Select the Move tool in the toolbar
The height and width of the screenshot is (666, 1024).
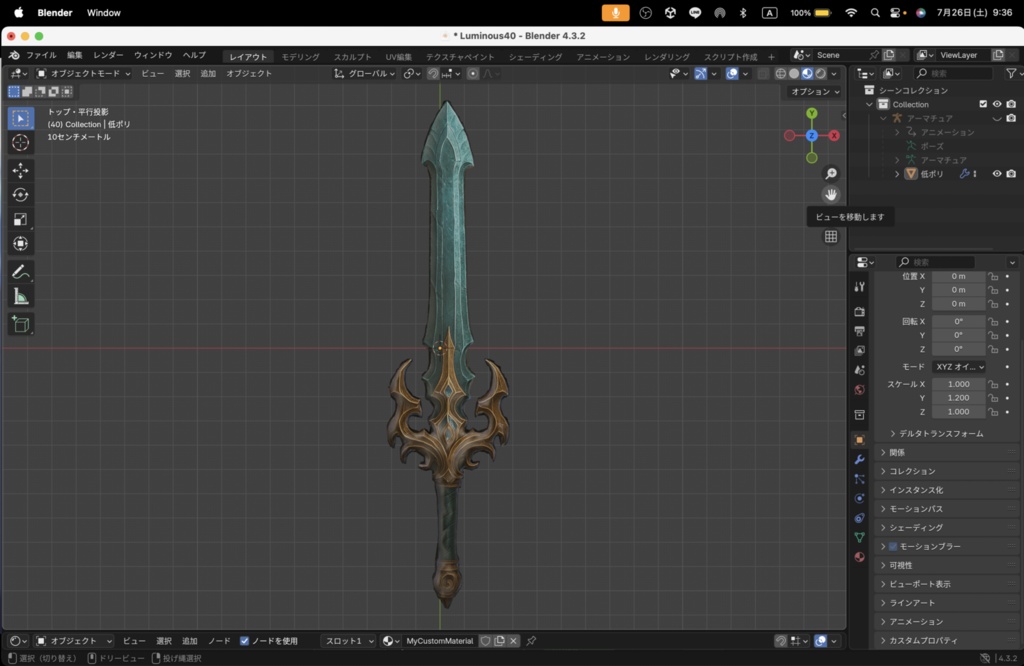click(x=20, y=170)
